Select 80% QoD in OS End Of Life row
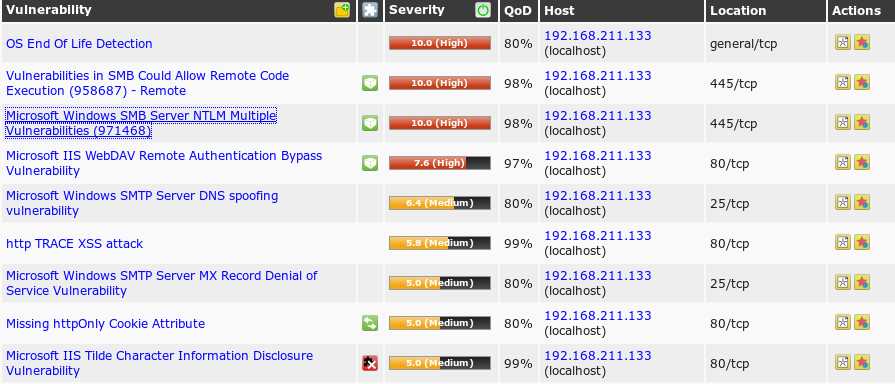The height and width of the screenshot is (384, 895). (x=518, y=44)
